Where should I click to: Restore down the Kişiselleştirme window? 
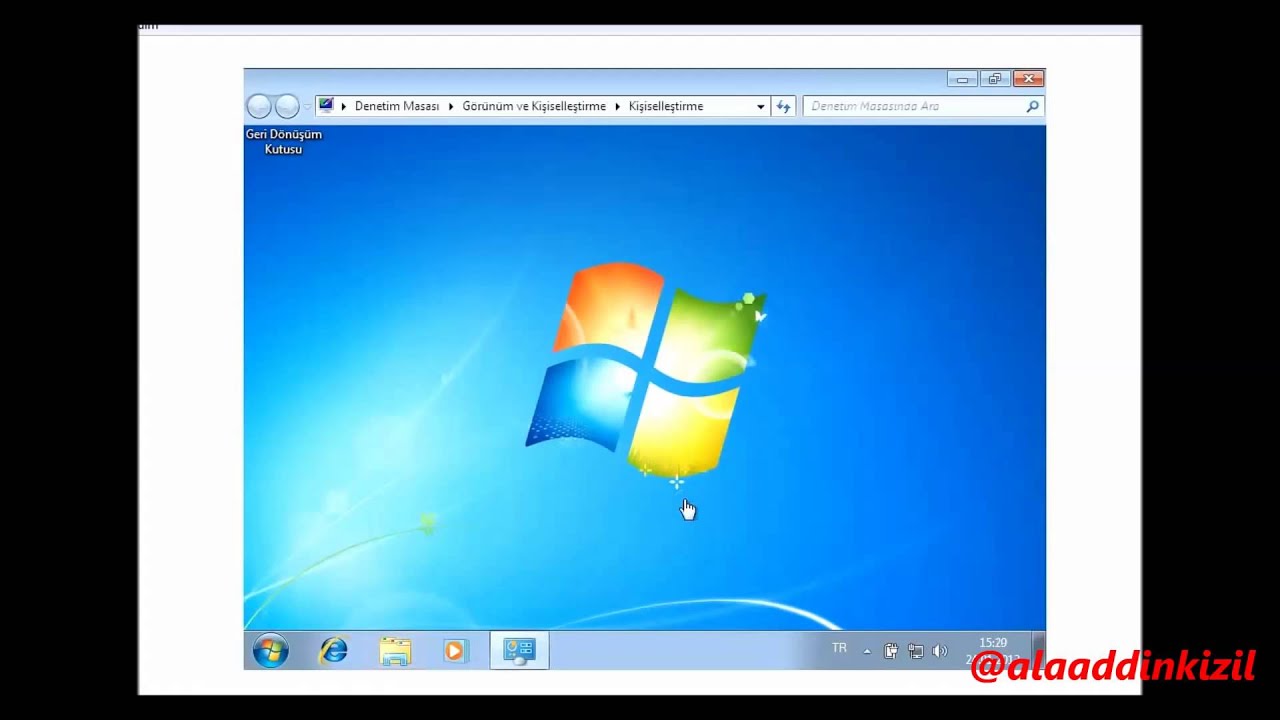point(995,78)
